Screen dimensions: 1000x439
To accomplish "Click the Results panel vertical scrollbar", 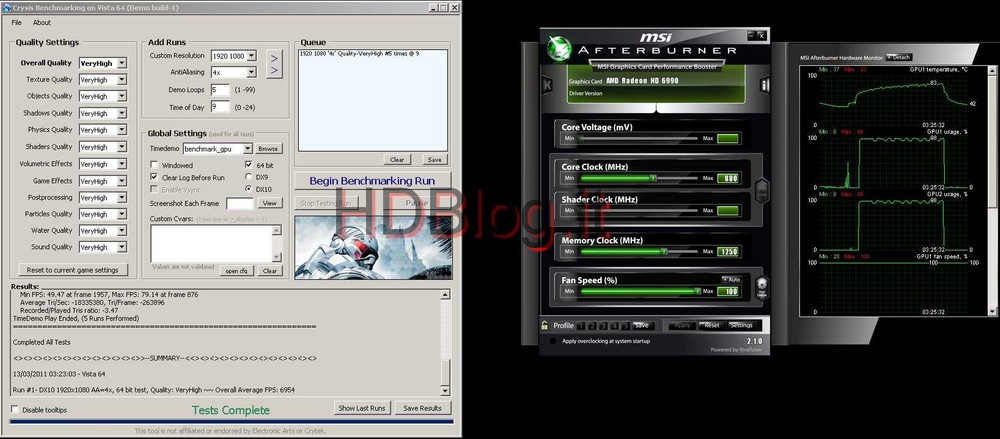I will [446, 343].
